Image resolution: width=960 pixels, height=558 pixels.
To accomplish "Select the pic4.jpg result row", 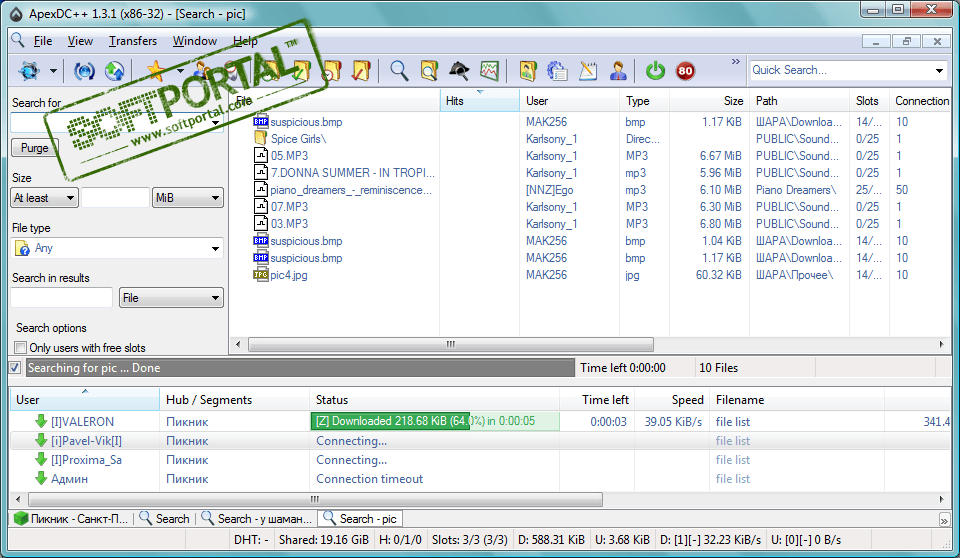I will point(590,274).
